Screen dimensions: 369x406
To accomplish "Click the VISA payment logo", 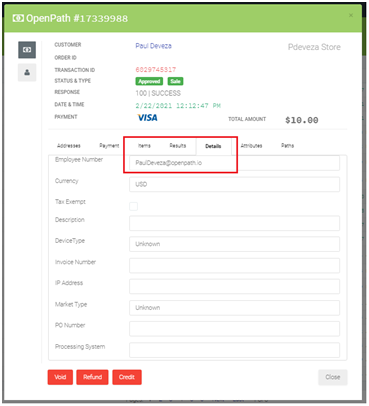I will pyautogui.click(x=147, y=118).
